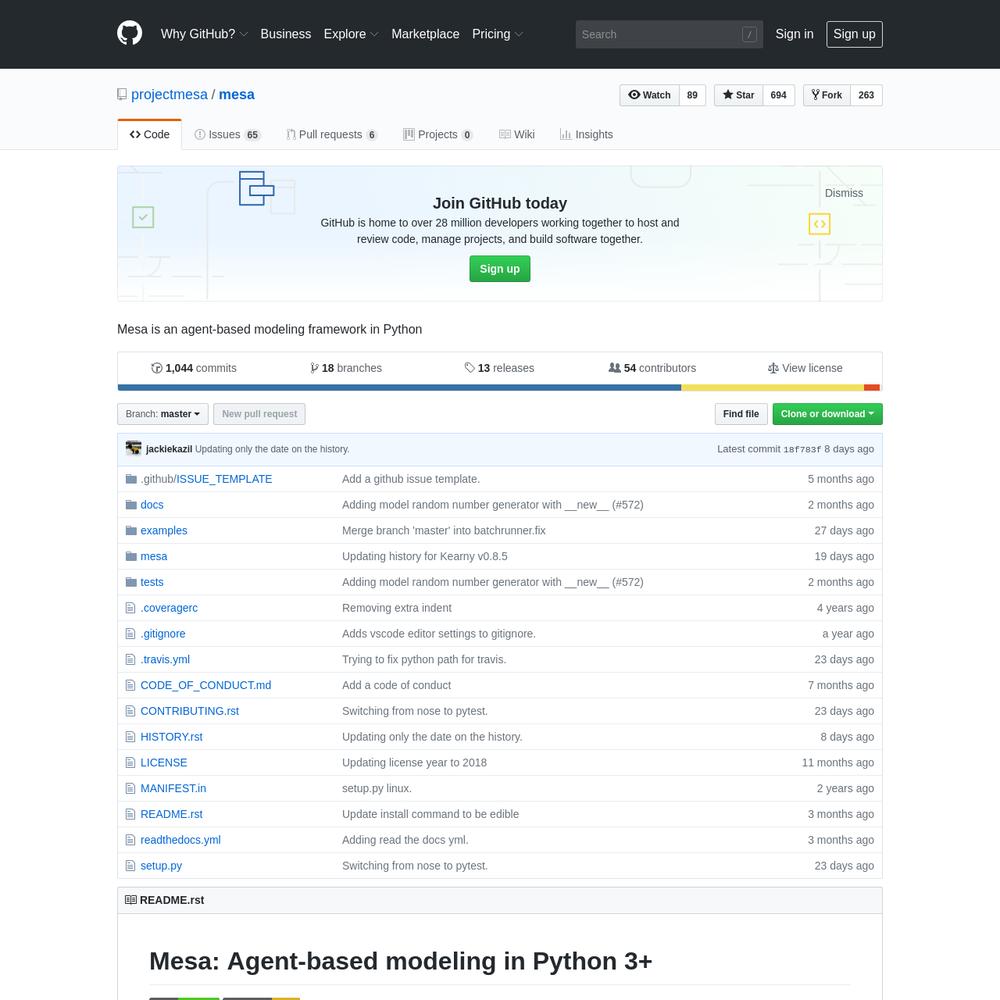Open the 89 watchers count
Viewport: 1000px width, 1000px height.
tap(692, 95)
